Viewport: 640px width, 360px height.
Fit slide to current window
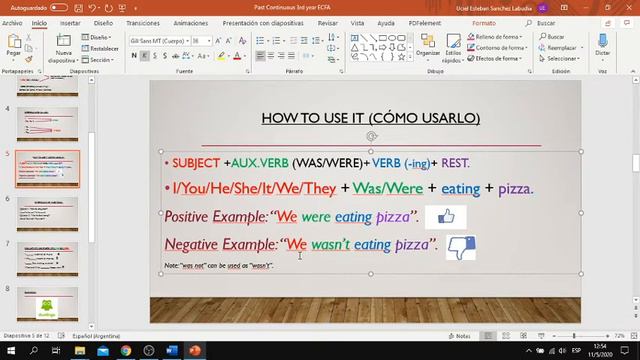[x=634, y=336]
